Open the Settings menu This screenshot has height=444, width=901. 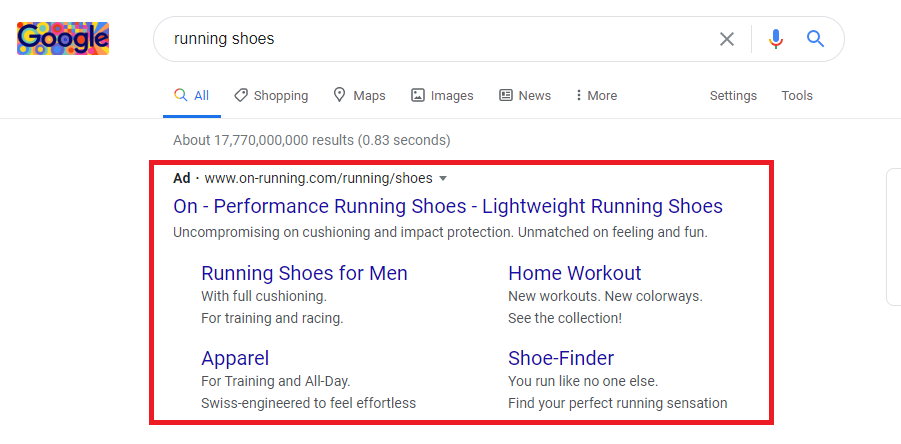pyautogui.click(x=733, y=96)
